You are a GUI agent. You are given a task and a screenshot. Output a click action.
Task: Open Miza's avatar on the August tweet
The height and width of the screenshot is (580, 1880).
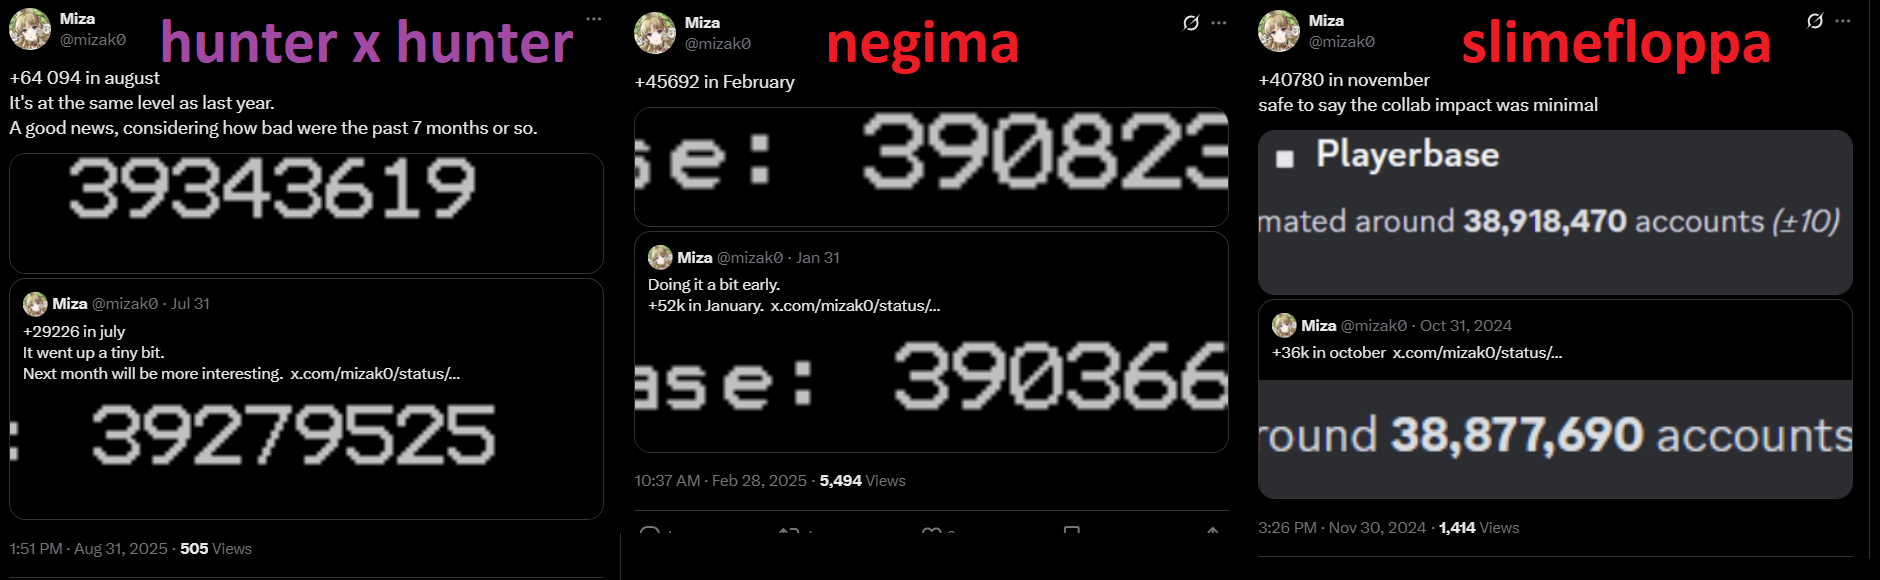30,29
